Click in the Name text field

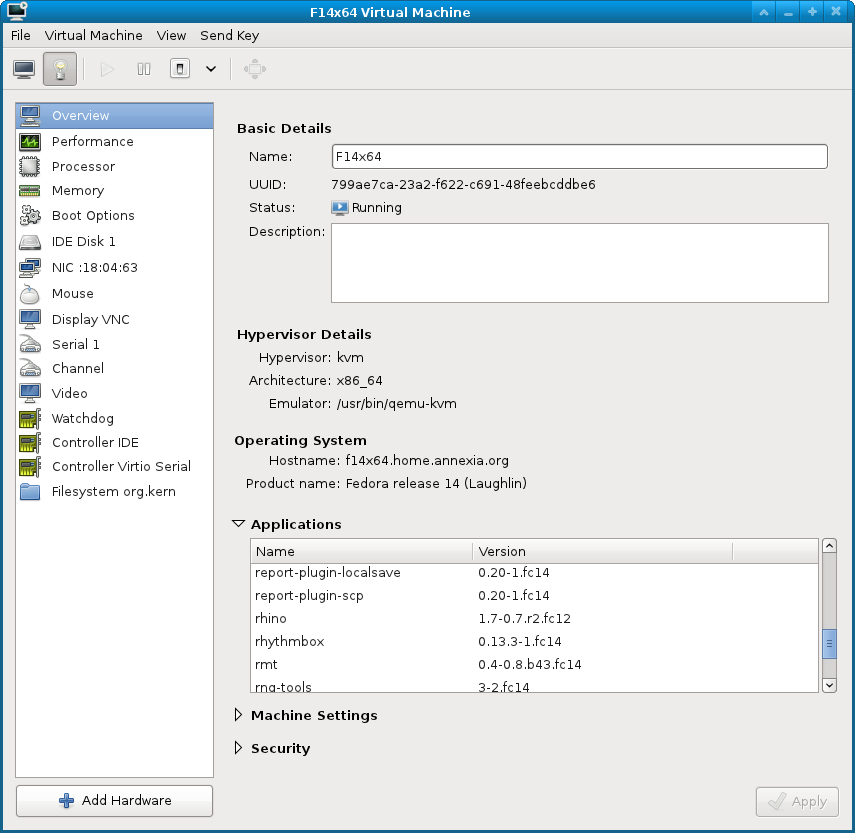point(579,157)
